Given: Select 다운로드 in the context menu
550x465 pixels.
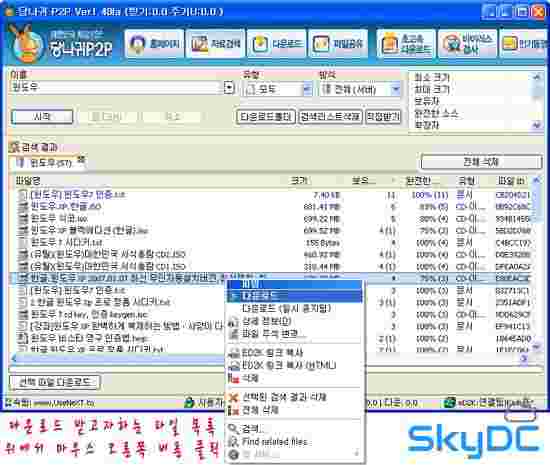Looking at the screenshot, I should pyautogui.click(x=294, y=296).
